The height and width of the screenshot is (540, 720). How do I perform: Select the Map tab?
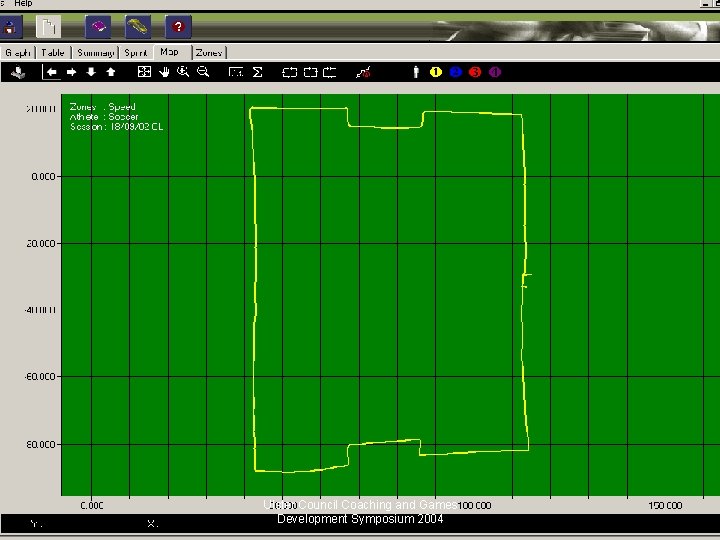tap(170, 52)
